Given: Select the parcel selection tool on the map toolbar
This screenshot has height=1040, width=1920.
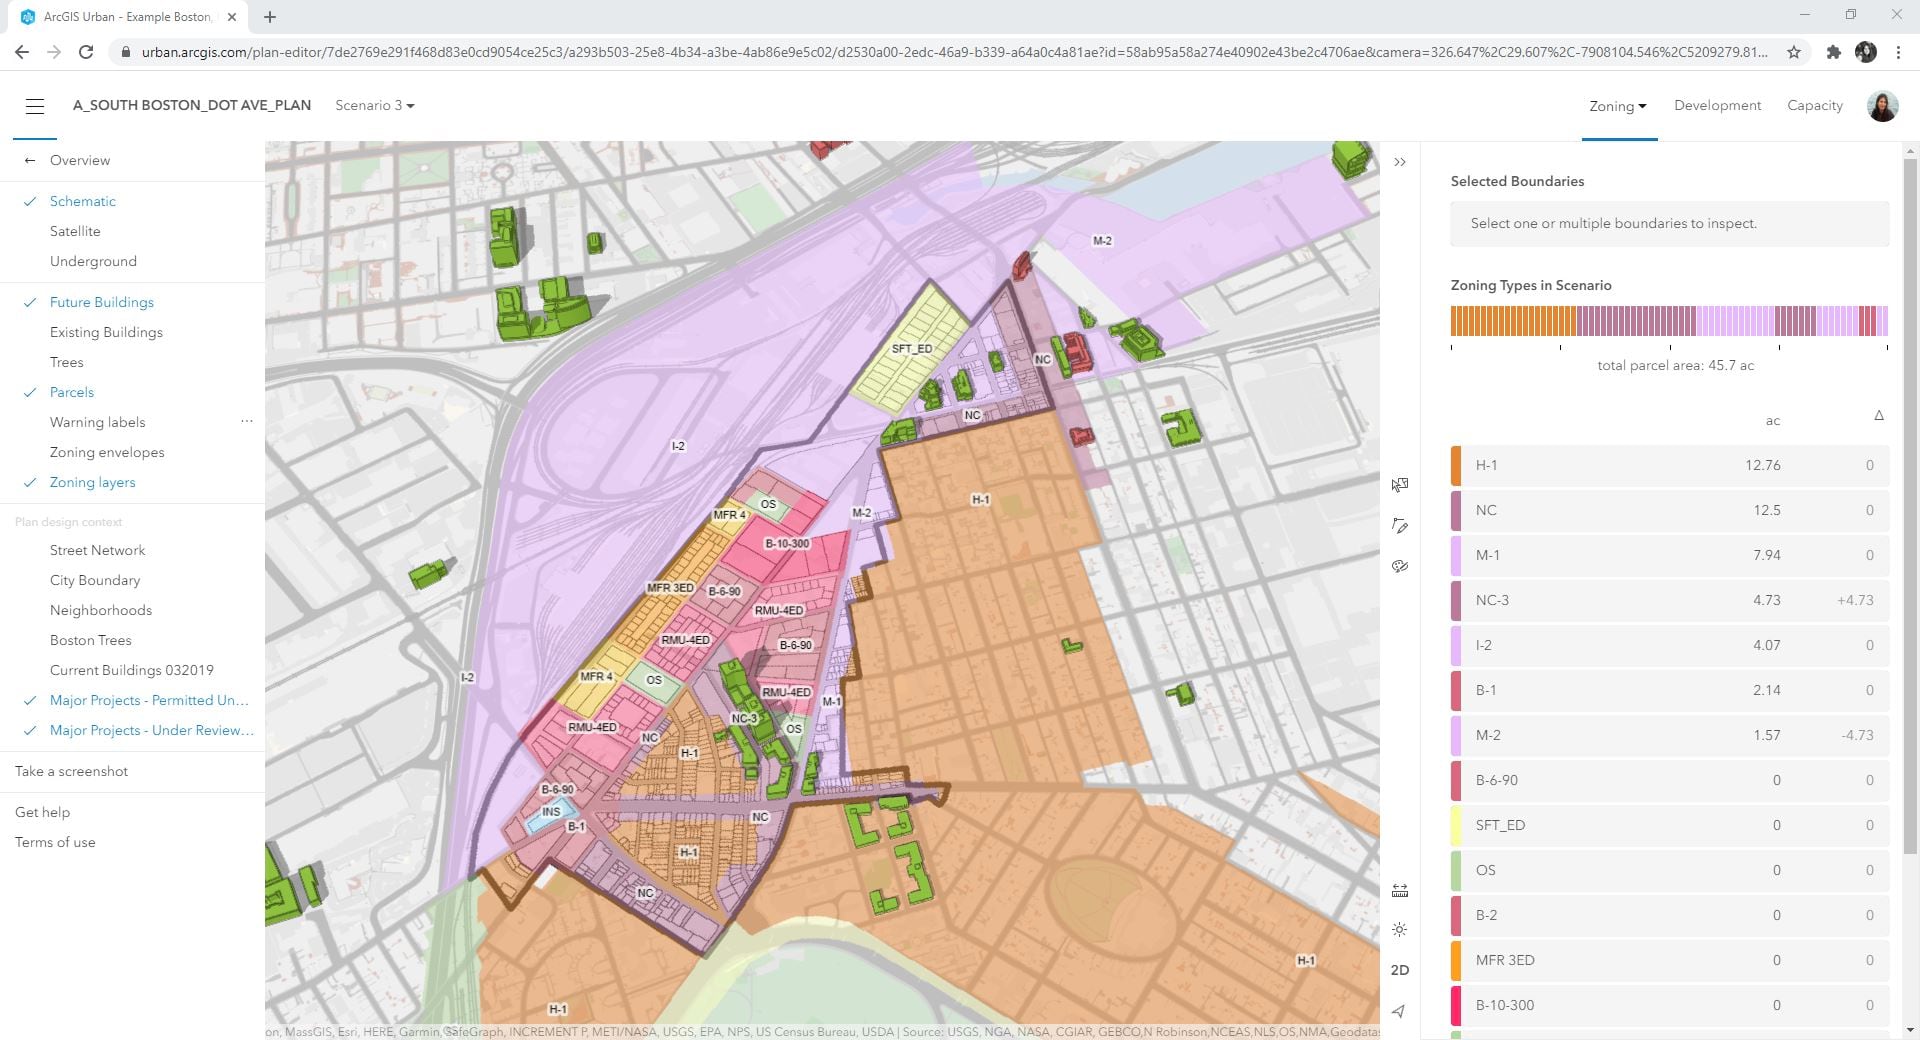Looking at the screenshot, I should click(1400, 484).
